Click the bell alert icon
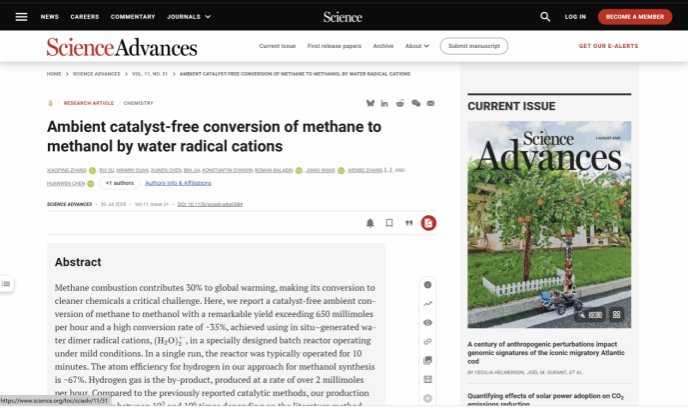Viewport: 688px width, 408px height. click(370, 223)
